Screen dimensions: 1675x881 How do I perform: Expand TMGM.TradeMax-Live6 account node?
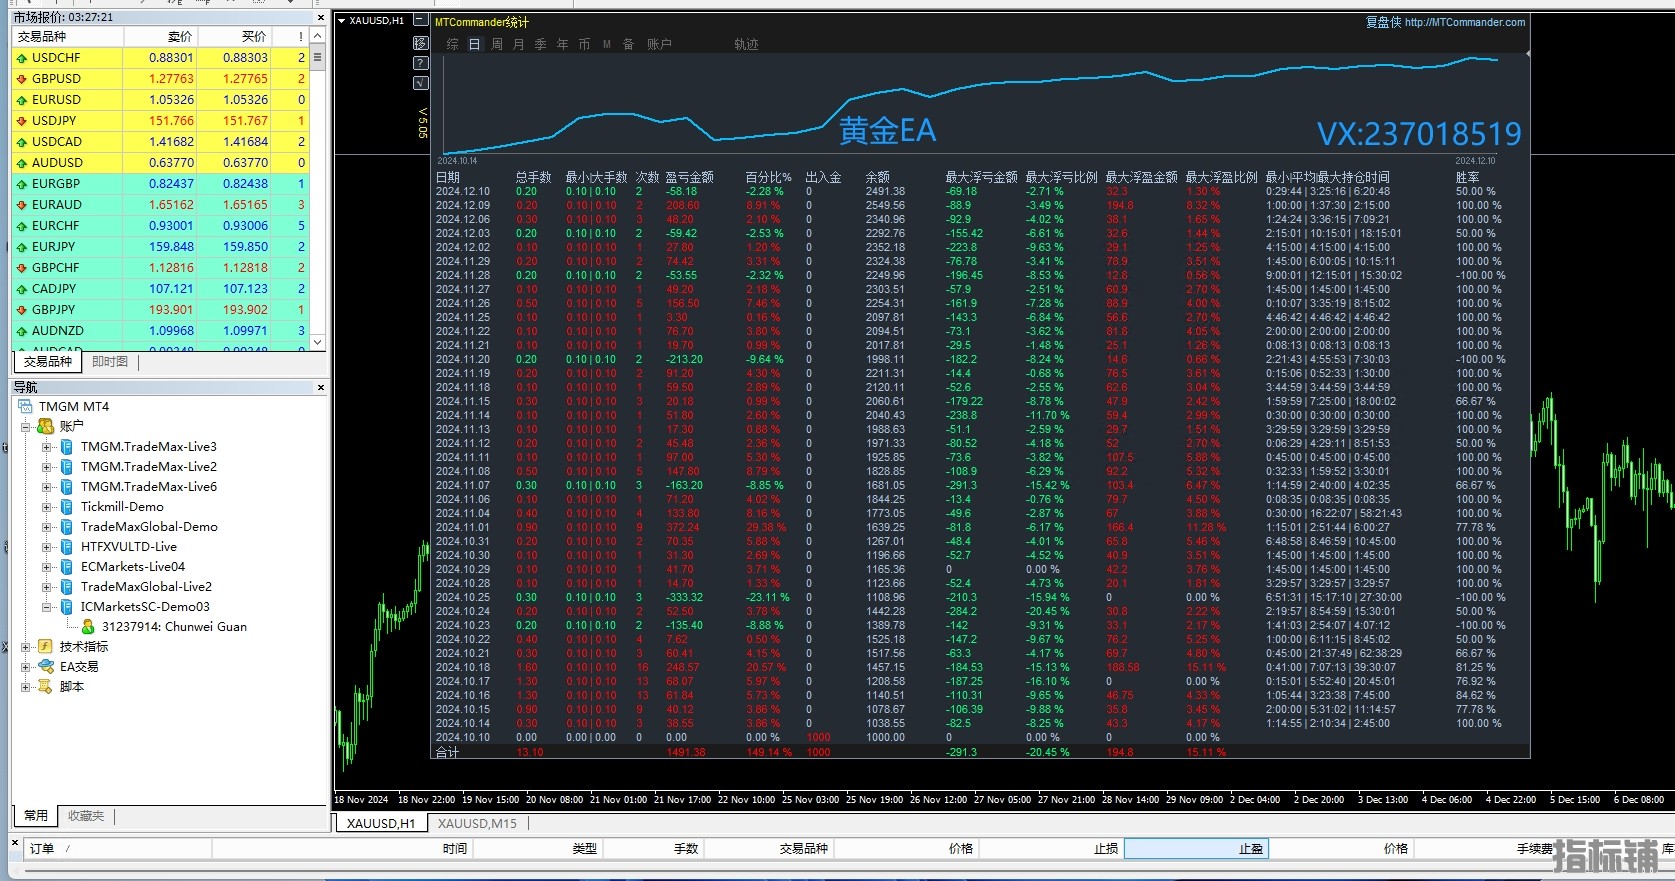[46, 487]
